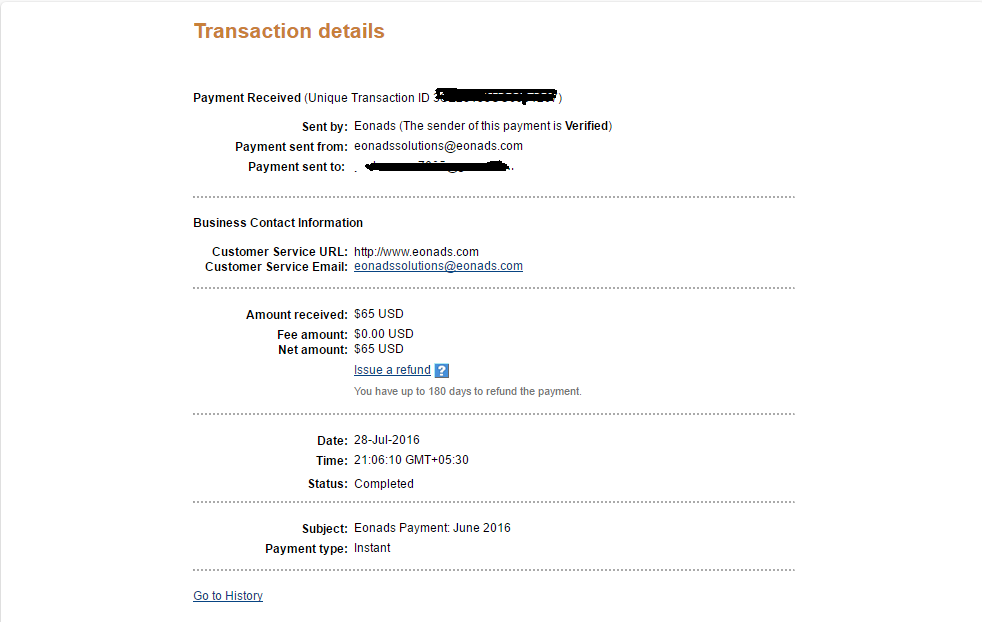Image resolution: width=982 pixels, height=622 pixels.
Task: Go to History via the bottom link
Action: pos(228,596)
